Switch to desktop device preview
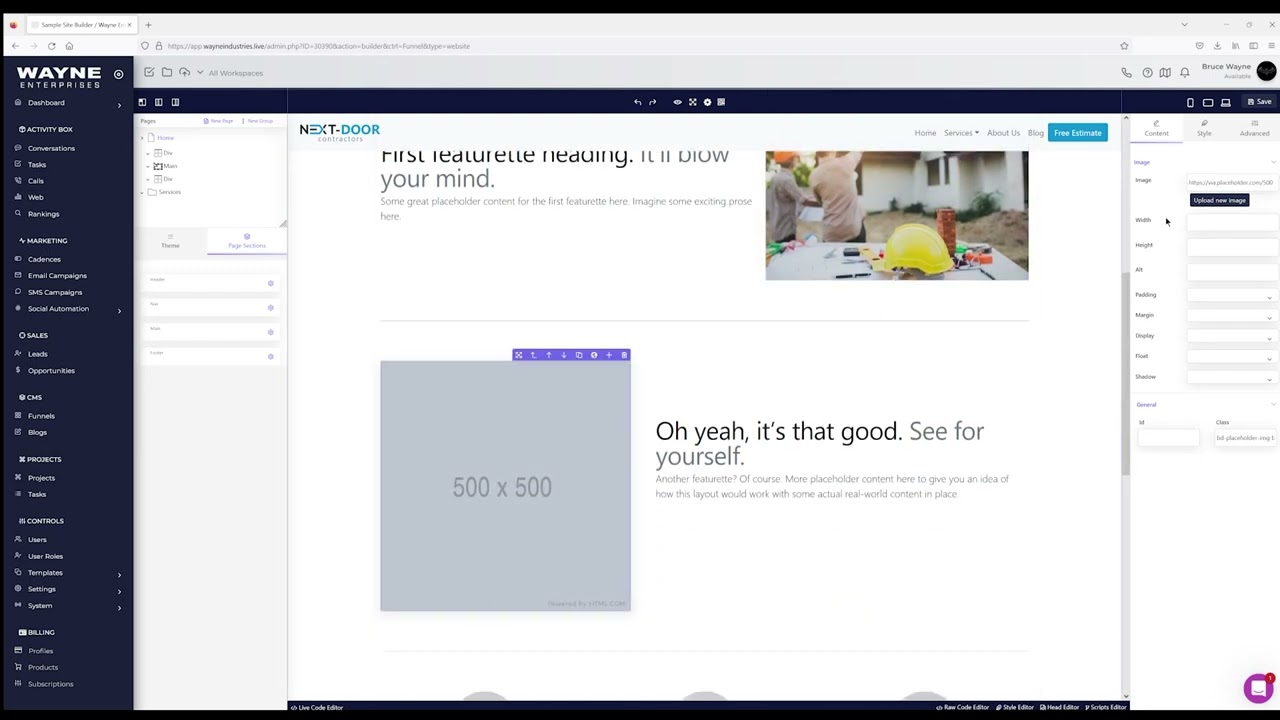Screen dimensions: 1280x720 coord(1226,102)
